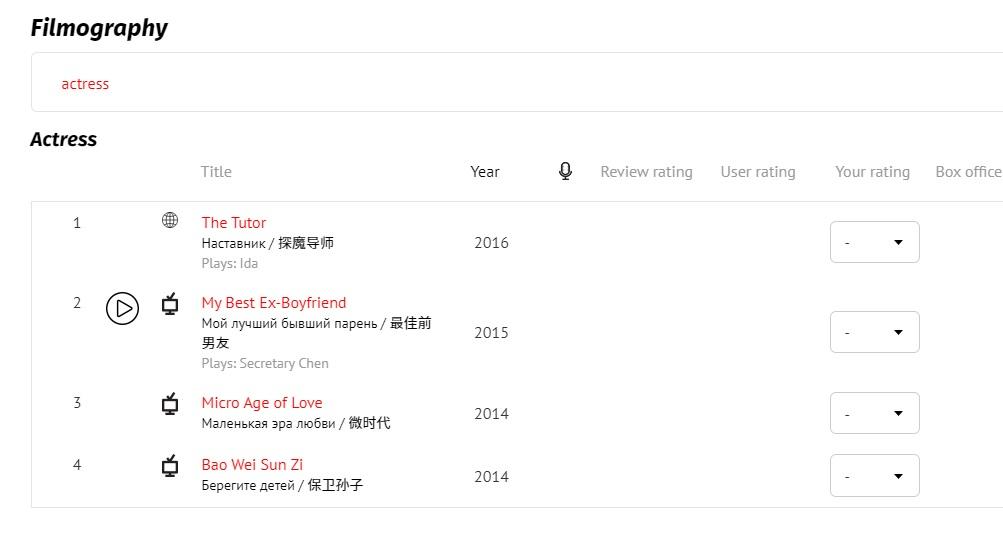
Task: Open the rating dropdown for The Tutor
Action: click(874, 243)
